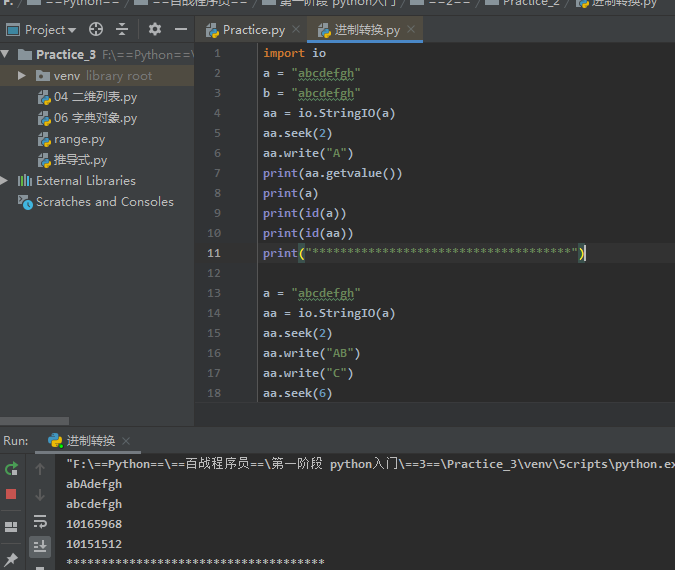Click the 进制转换.py breadcrumb at top
675x570 pixels.
(x=618, y=3)
